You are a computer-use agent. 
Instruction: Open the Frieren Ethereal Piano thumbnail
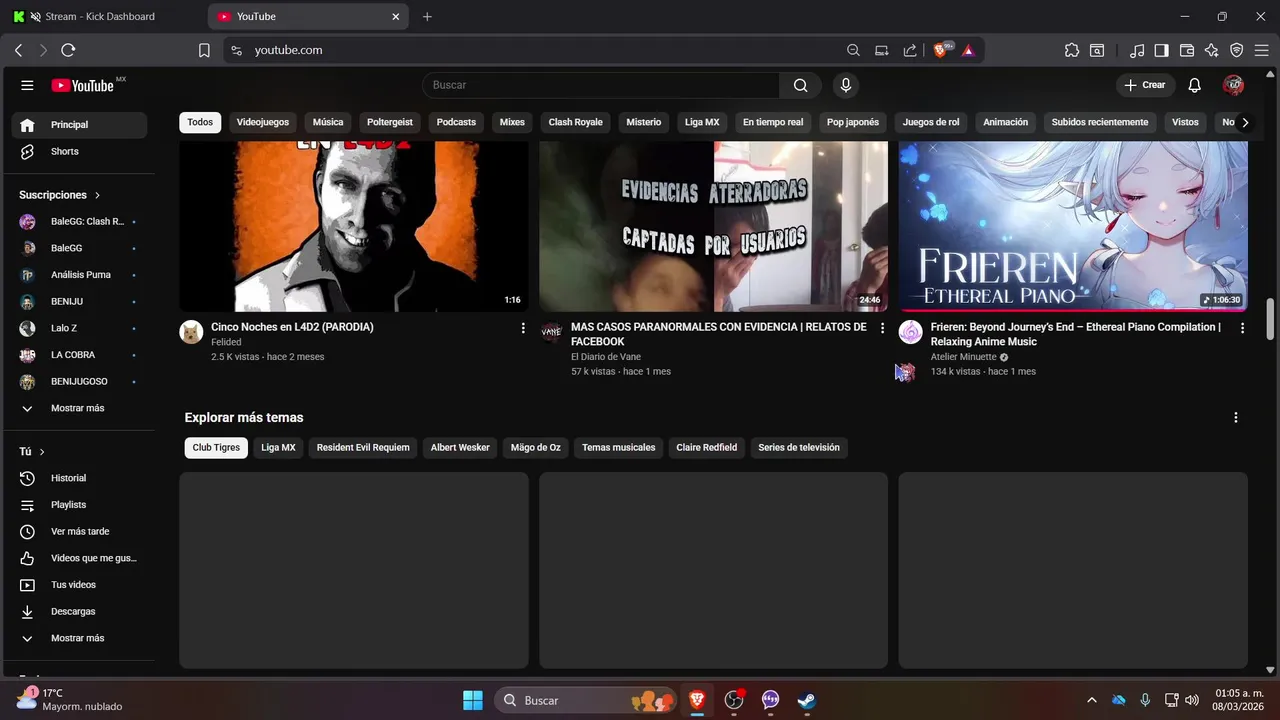pos(1073,226)
